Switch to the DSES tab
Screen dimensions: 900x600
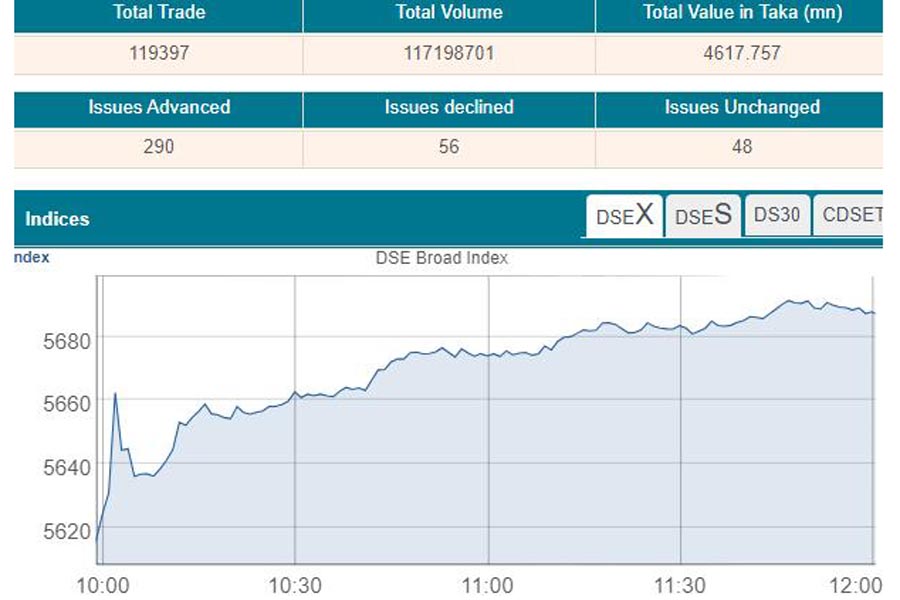click(703, 216)
